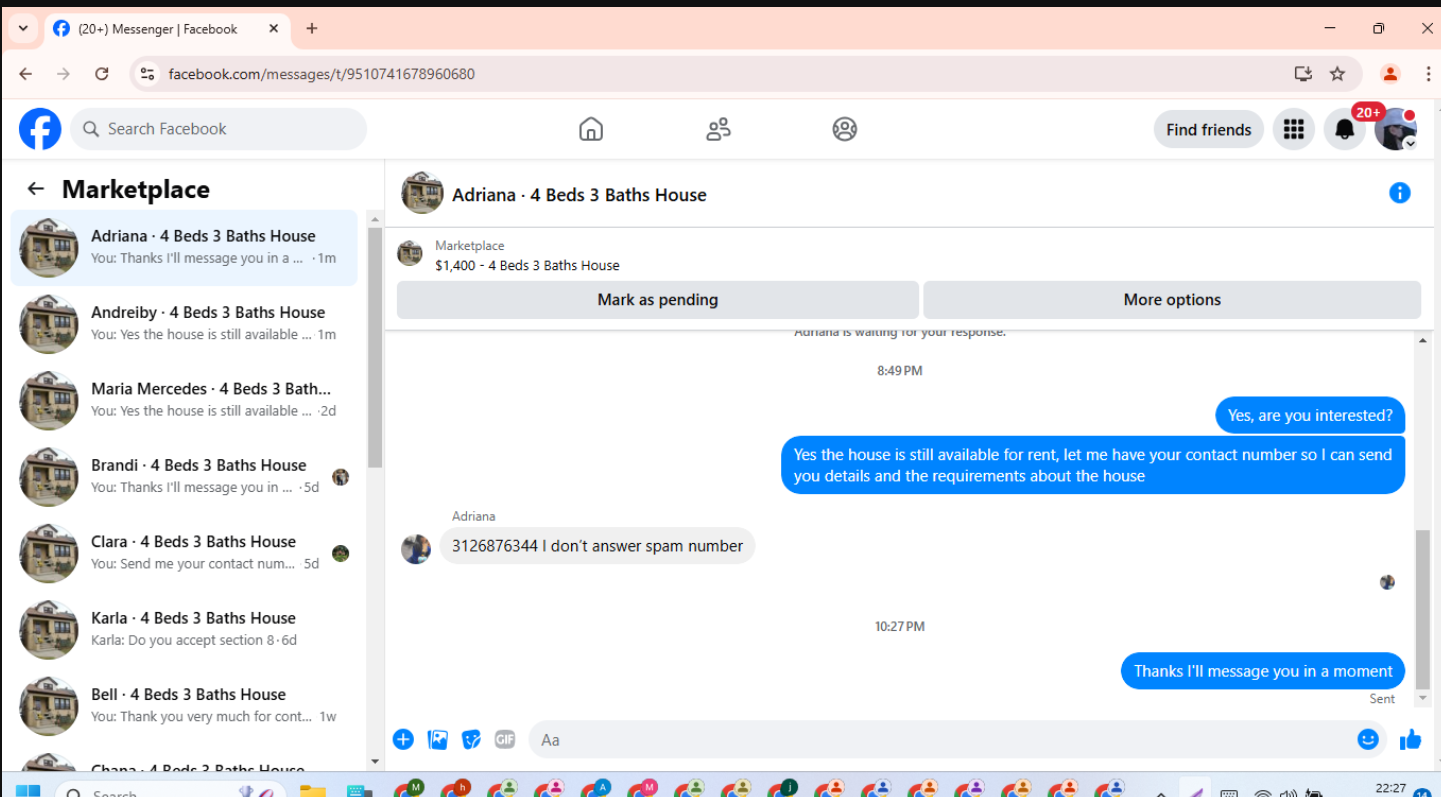Open the Friends icon in top navigation
This screenshot has width=1441, height=797.
(x=718, y=129)
